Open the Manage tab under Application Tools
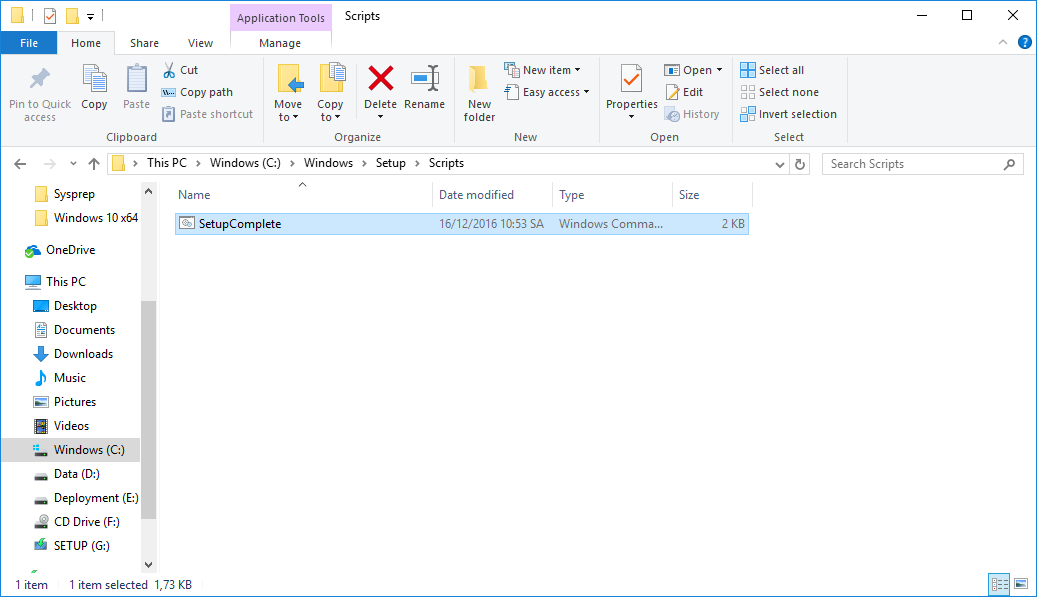Image resolution: width=1037 pixels, height=597 pixels. [281, 43]
